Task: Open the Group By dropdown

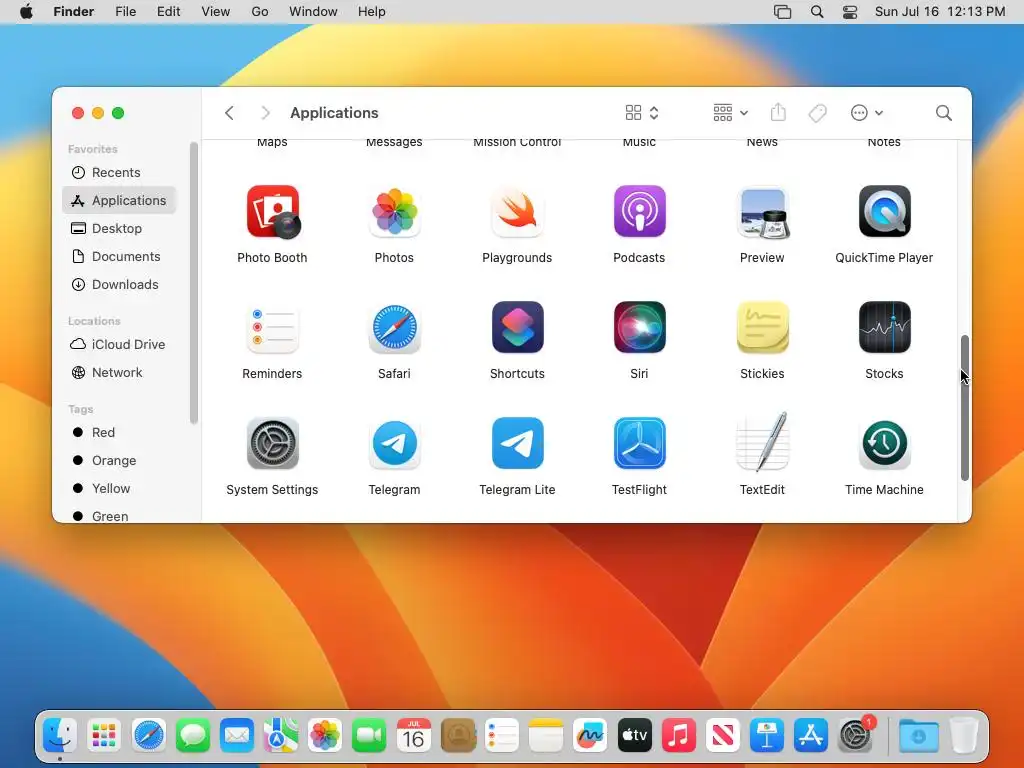Action: [x=730, y=113]
